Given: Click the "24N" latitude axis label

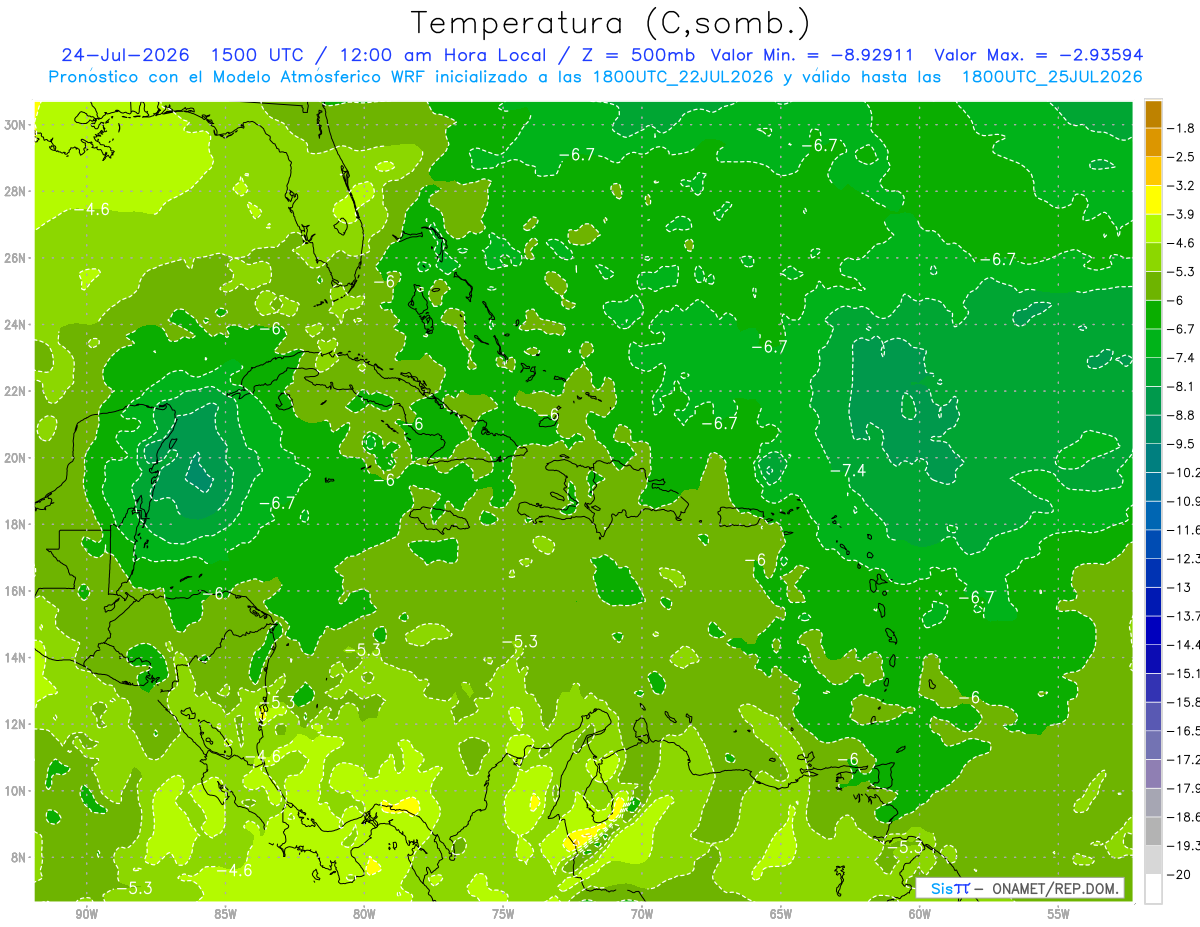Looking at the screenshot, I should pos(16,324).
